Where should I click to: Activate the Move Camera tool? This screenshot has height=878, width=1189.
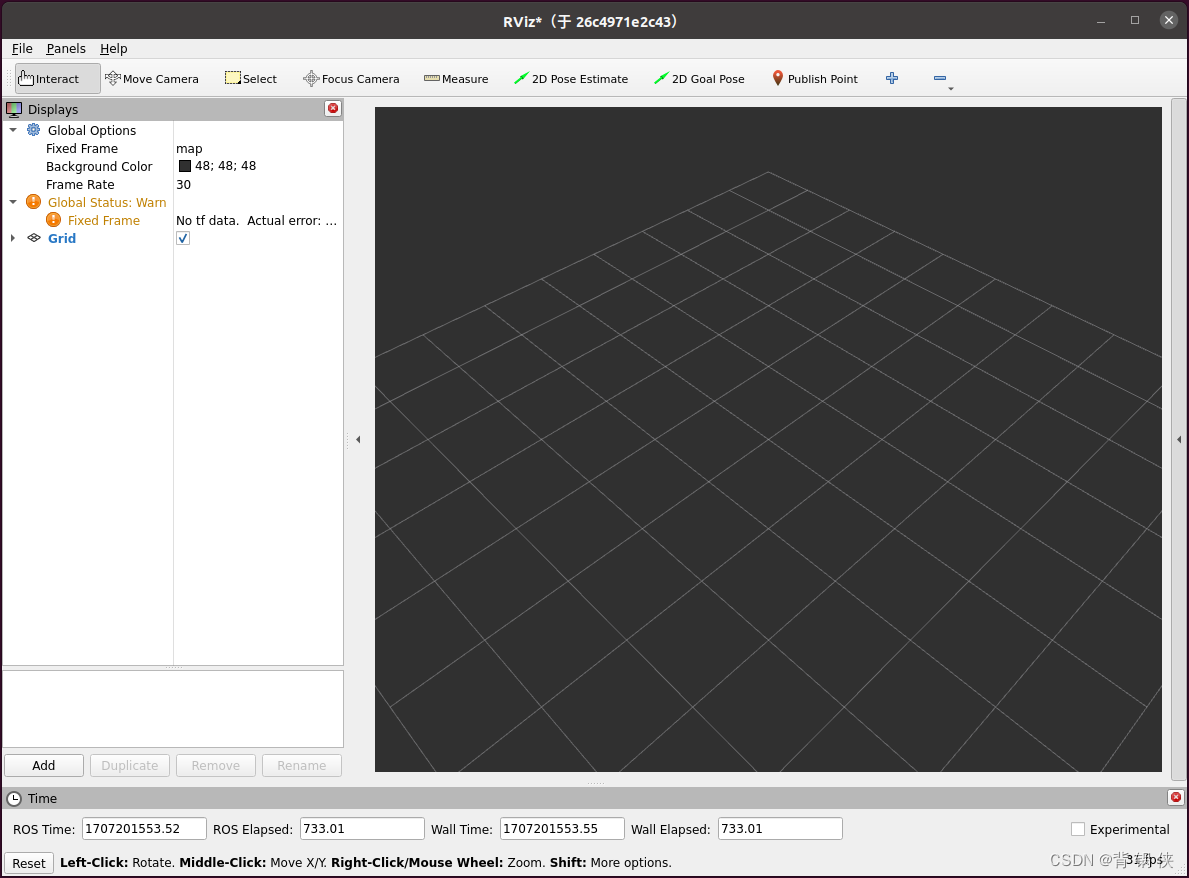pos(152,79)
